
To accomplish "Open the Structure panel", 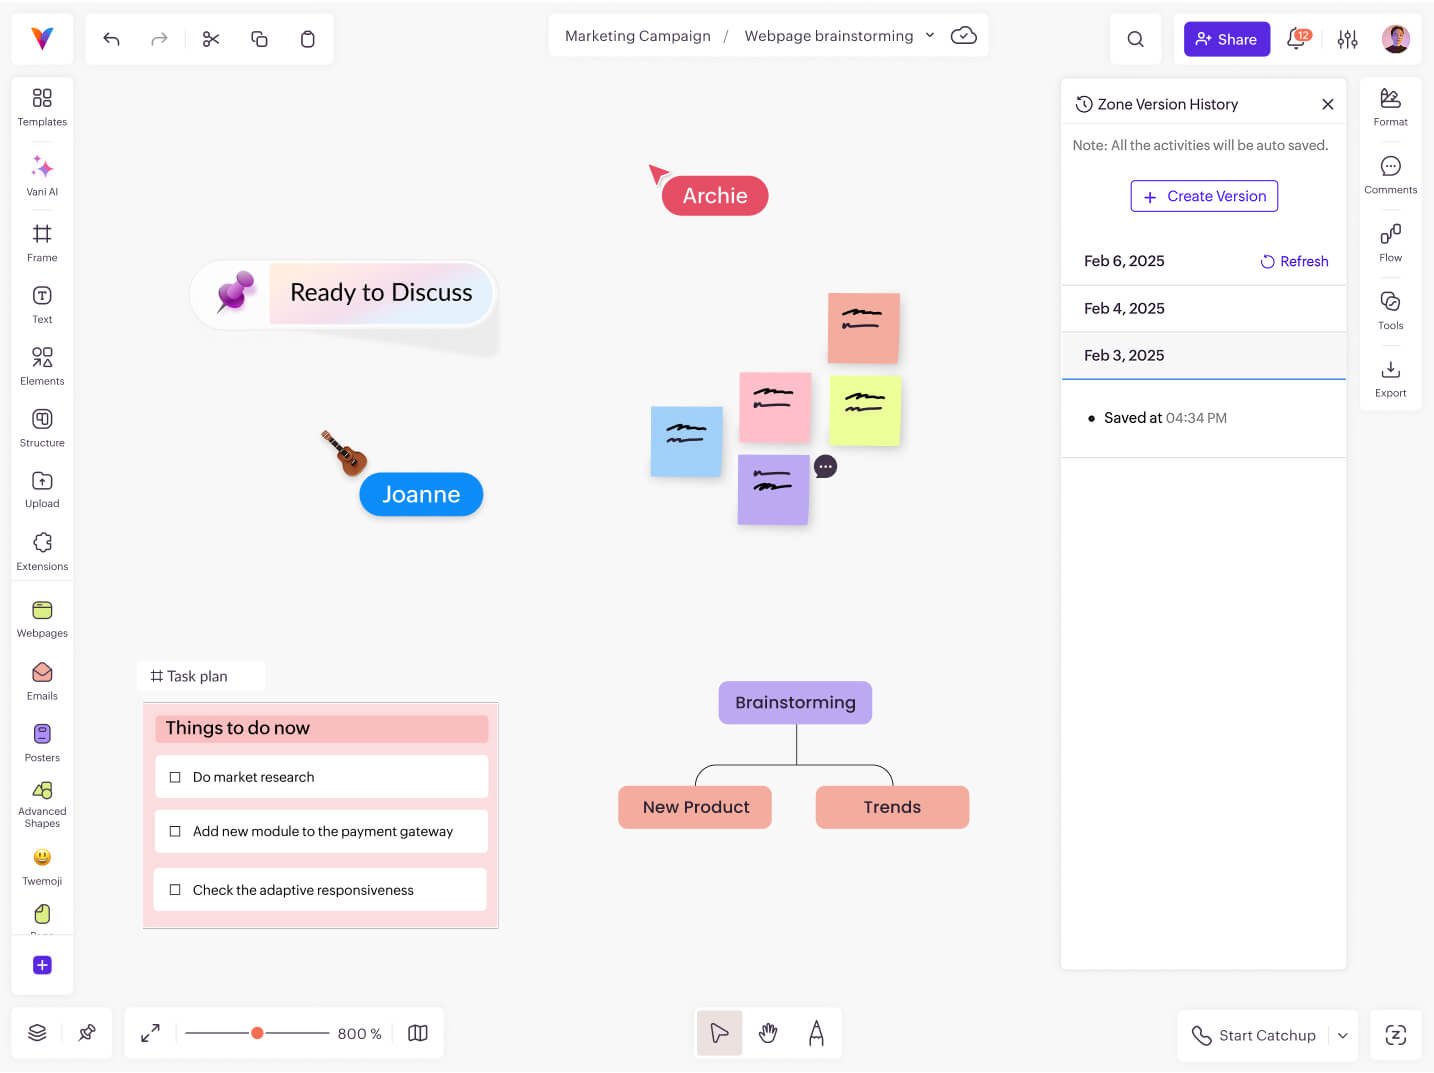I will point(42,427).
